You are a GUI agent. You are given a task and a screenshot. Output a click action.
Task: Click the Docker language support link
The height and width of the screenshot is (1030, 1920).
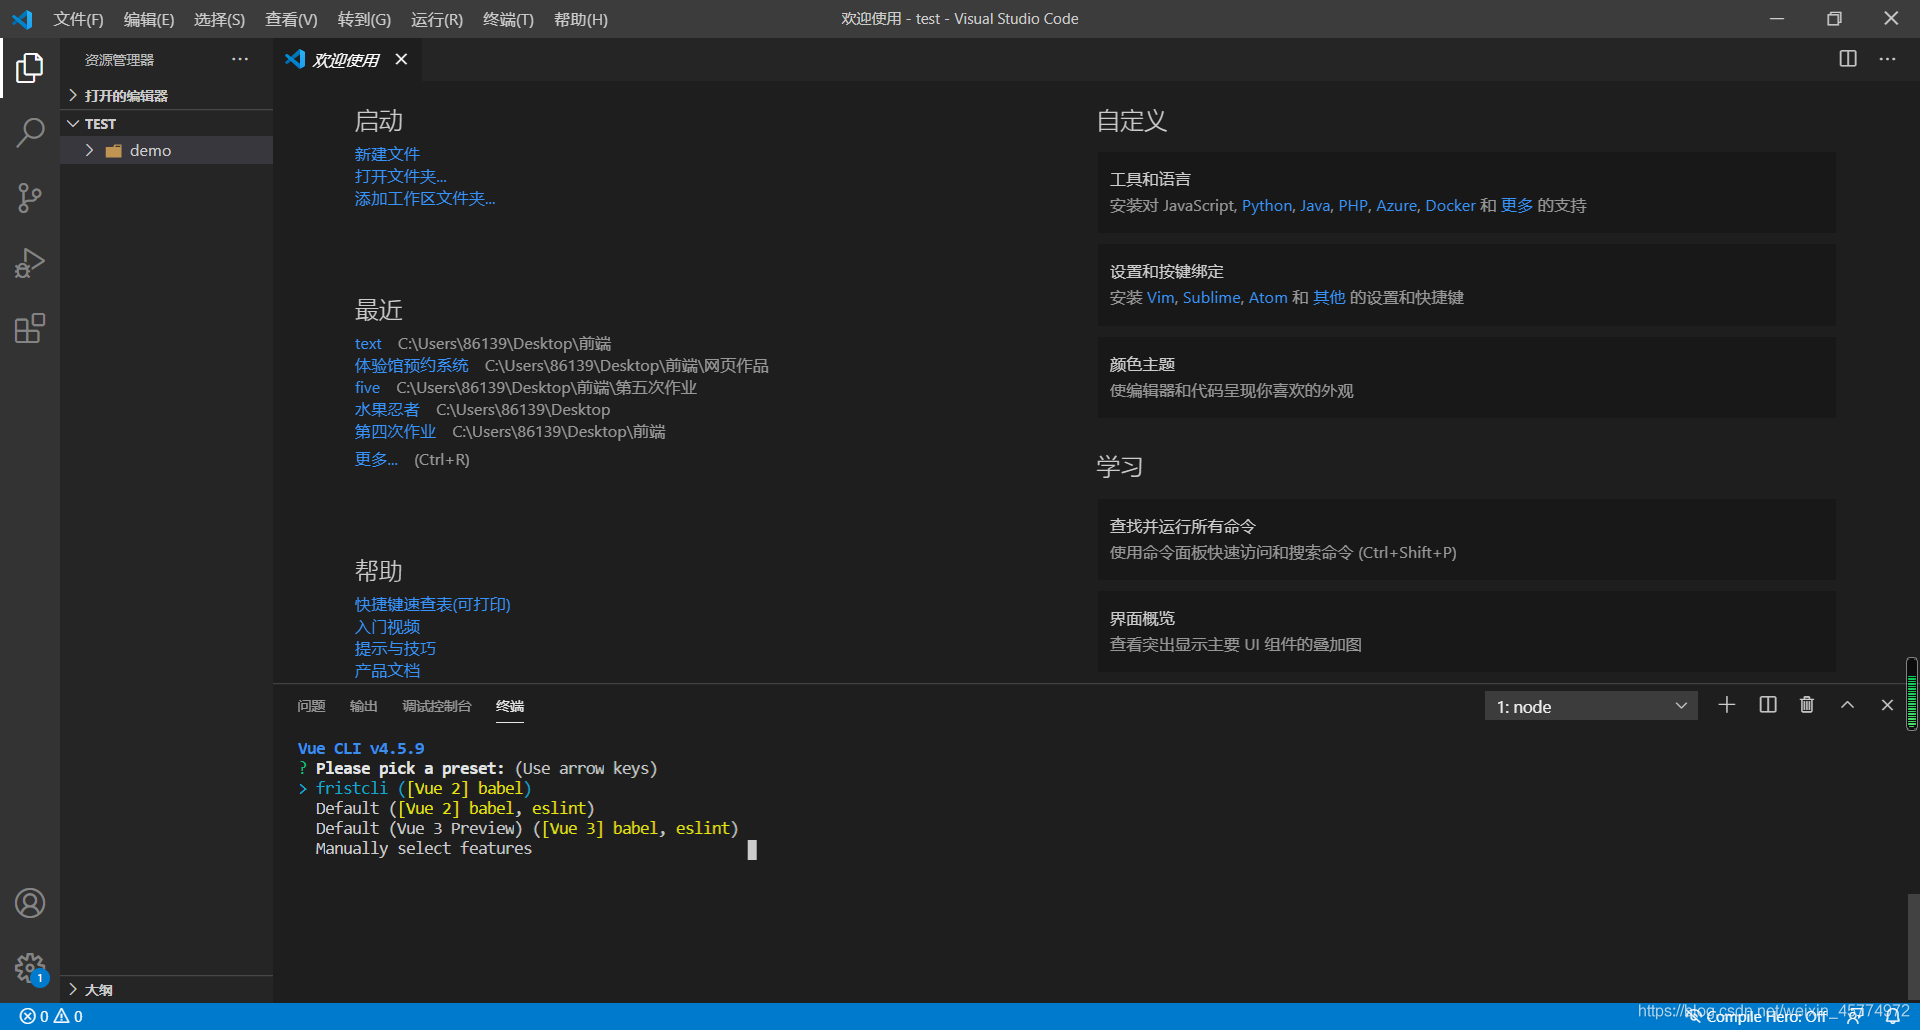[x=1450, y=205]
